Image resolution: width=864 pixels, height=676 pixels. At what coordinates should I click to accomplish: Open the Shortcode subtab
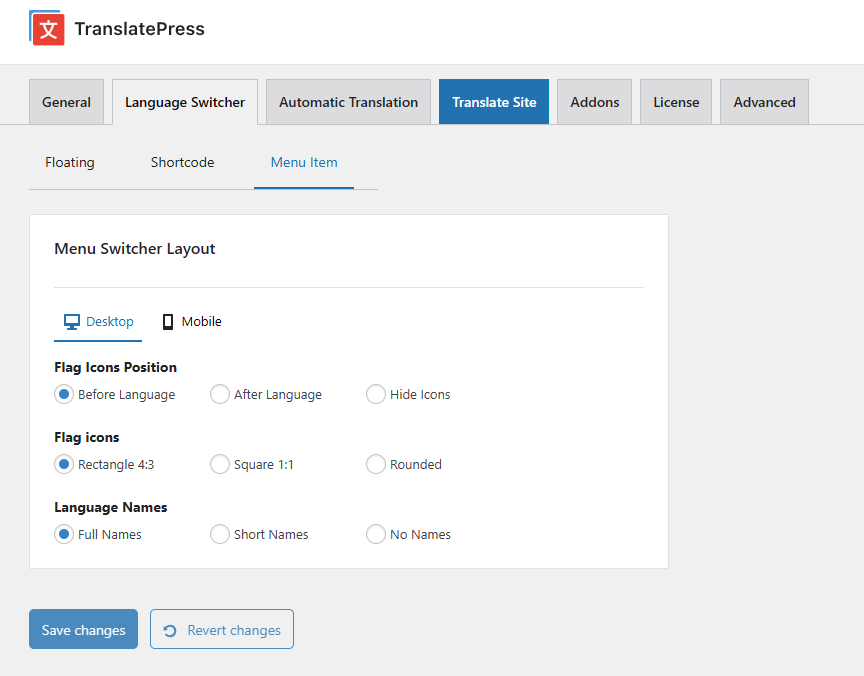coord(182,162)
